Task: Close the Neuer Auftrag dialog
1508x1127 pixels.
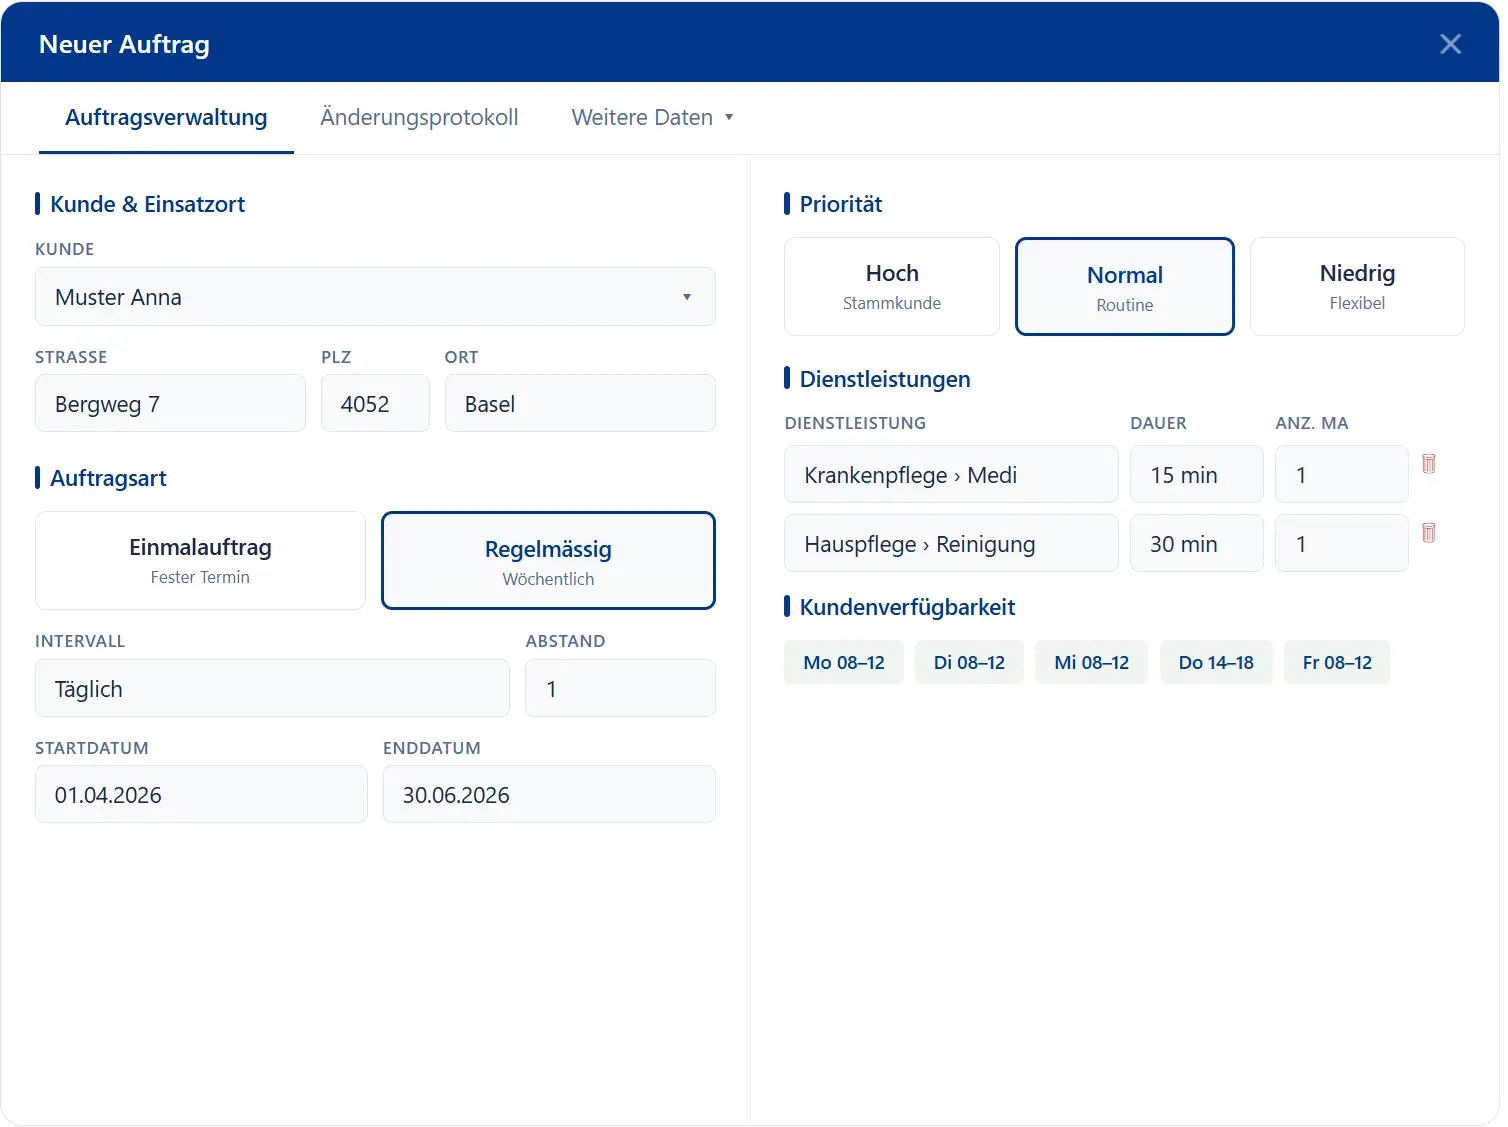Action: (1449, 44)
